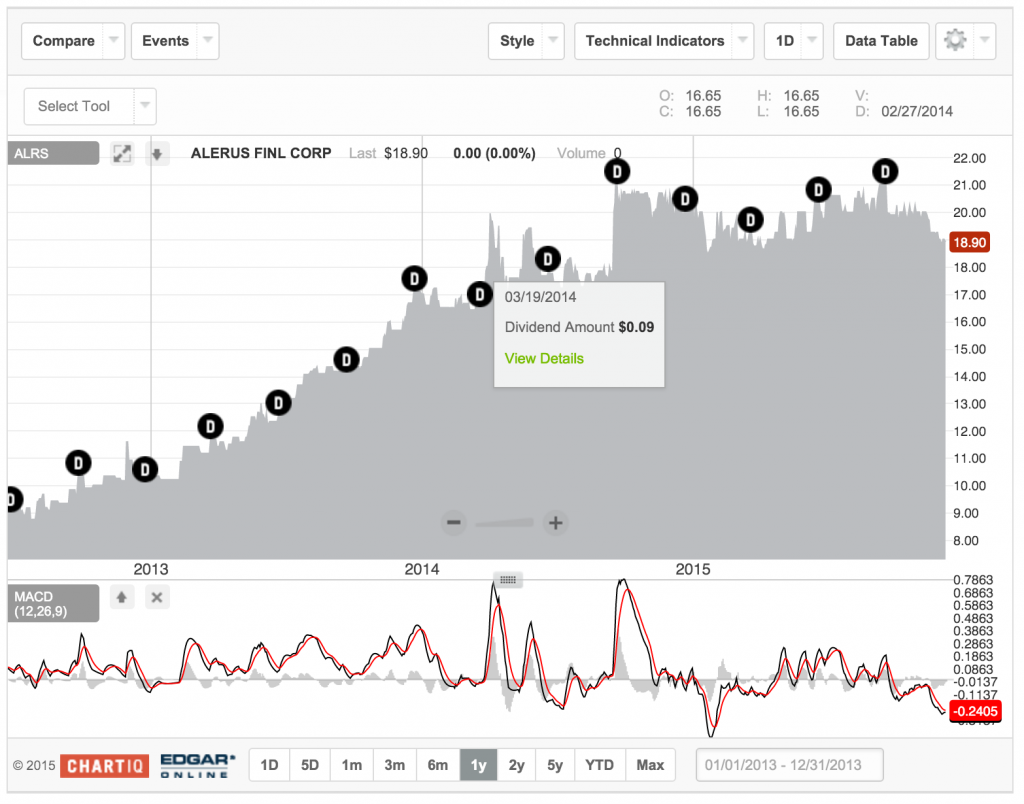Click dividend marker near 14.00 level
Viewport: 1024px width, 804px height.
click(346, 359)
